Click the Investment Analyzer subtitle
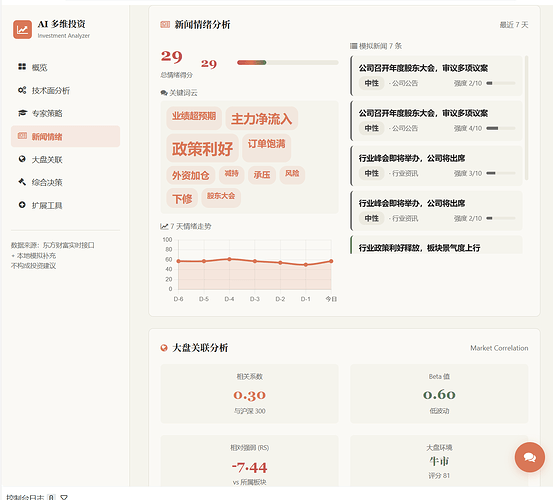The height and width of the screenshot is (500, 553). click(x=64, y=36)
